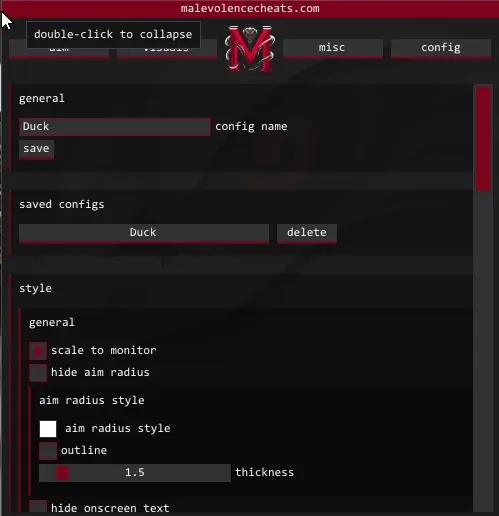Delete the Duck saved config
Image resolution: width=499 pixels, height=516 pixels.
[x=307, y=233]
